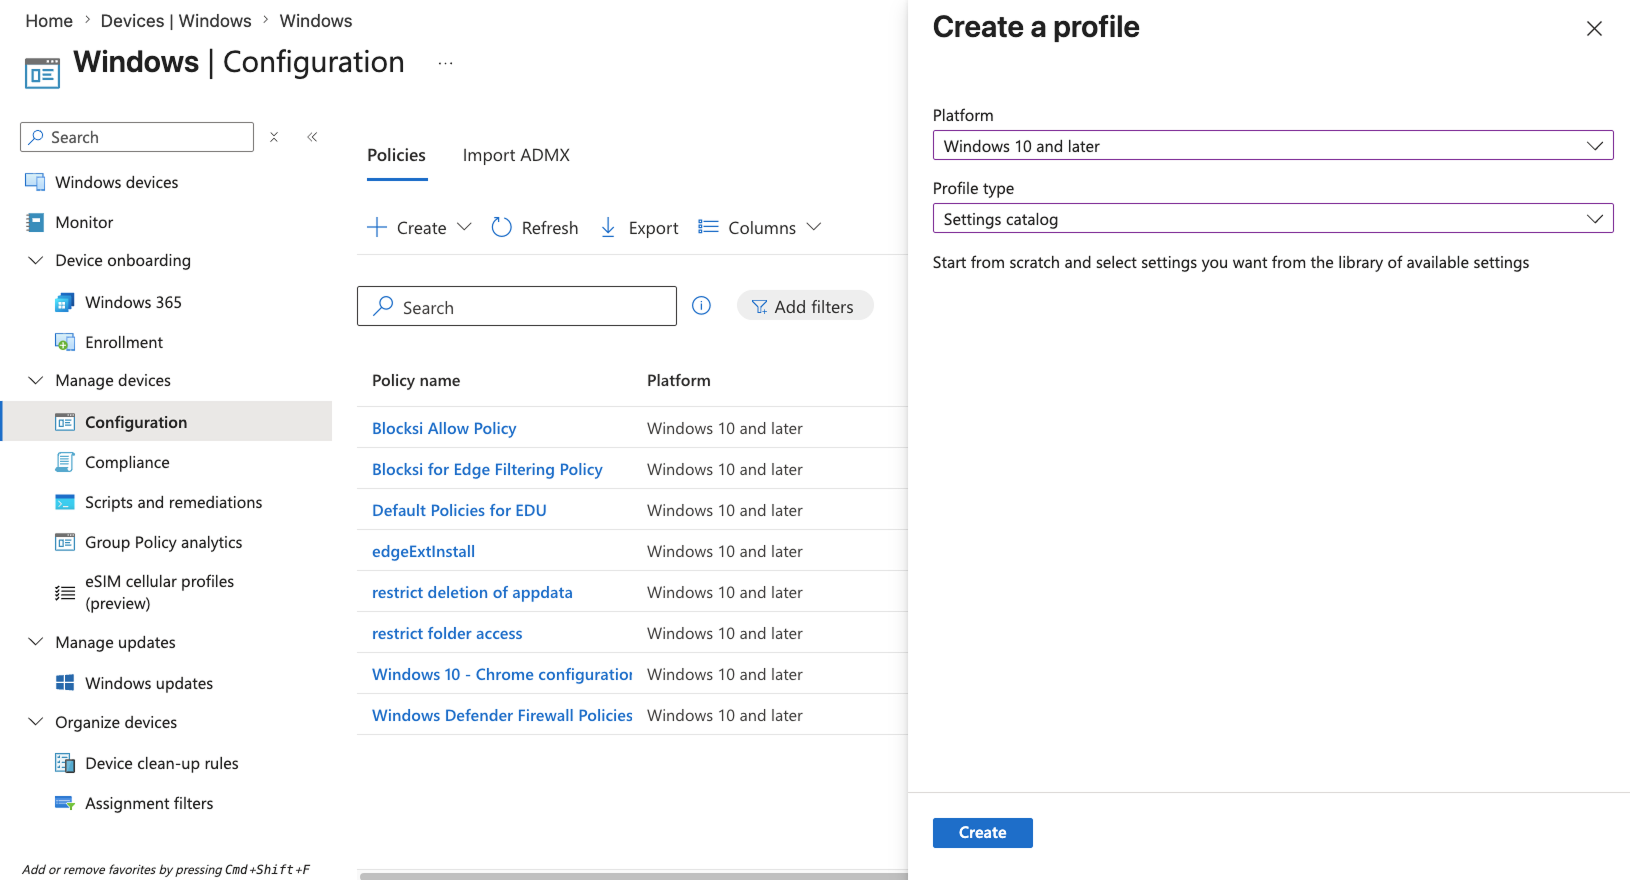
Task: Expand the Columns dropdown chevron
Action: click(814, 227)
